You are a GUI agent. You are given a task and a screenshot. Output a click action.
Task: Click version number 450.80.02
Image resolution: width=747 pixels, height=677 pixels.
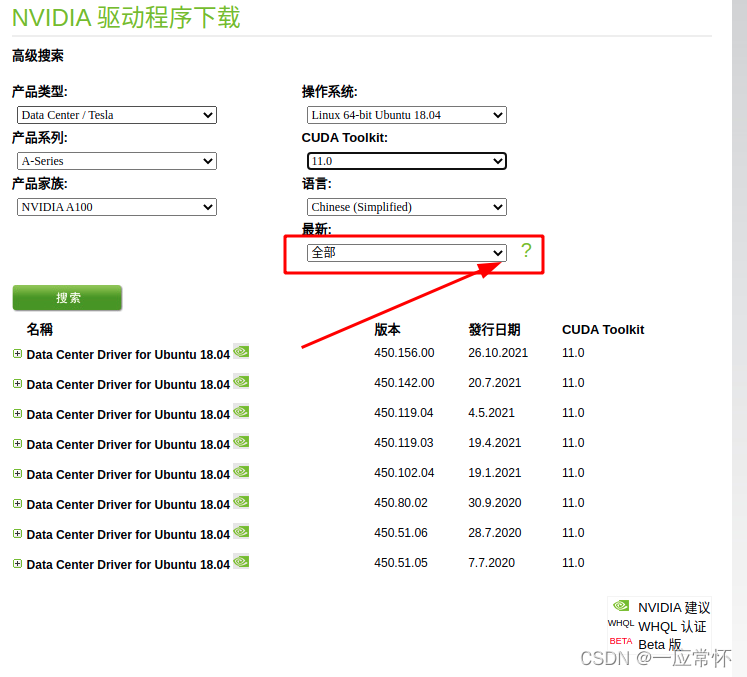click(401, 503)
